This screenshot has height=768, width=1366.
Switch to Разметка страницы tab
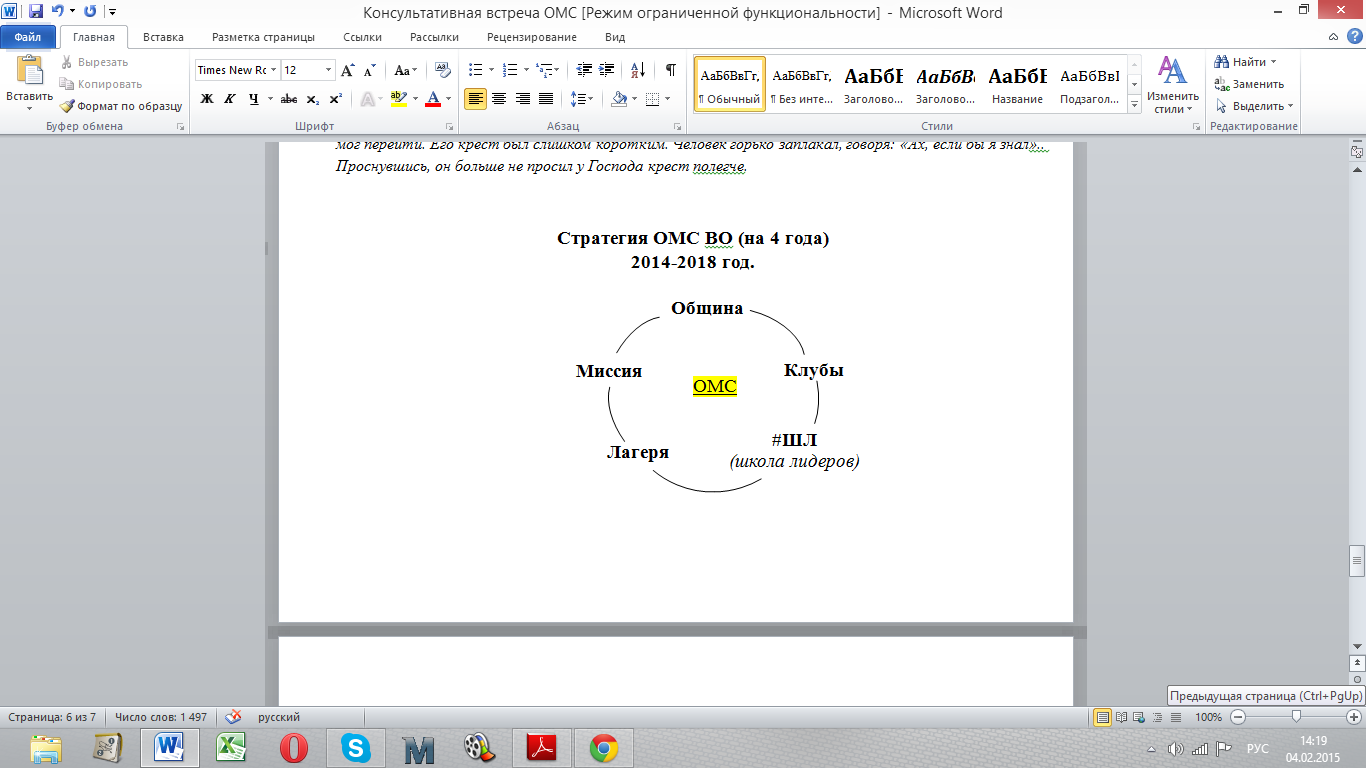[263, 37]
